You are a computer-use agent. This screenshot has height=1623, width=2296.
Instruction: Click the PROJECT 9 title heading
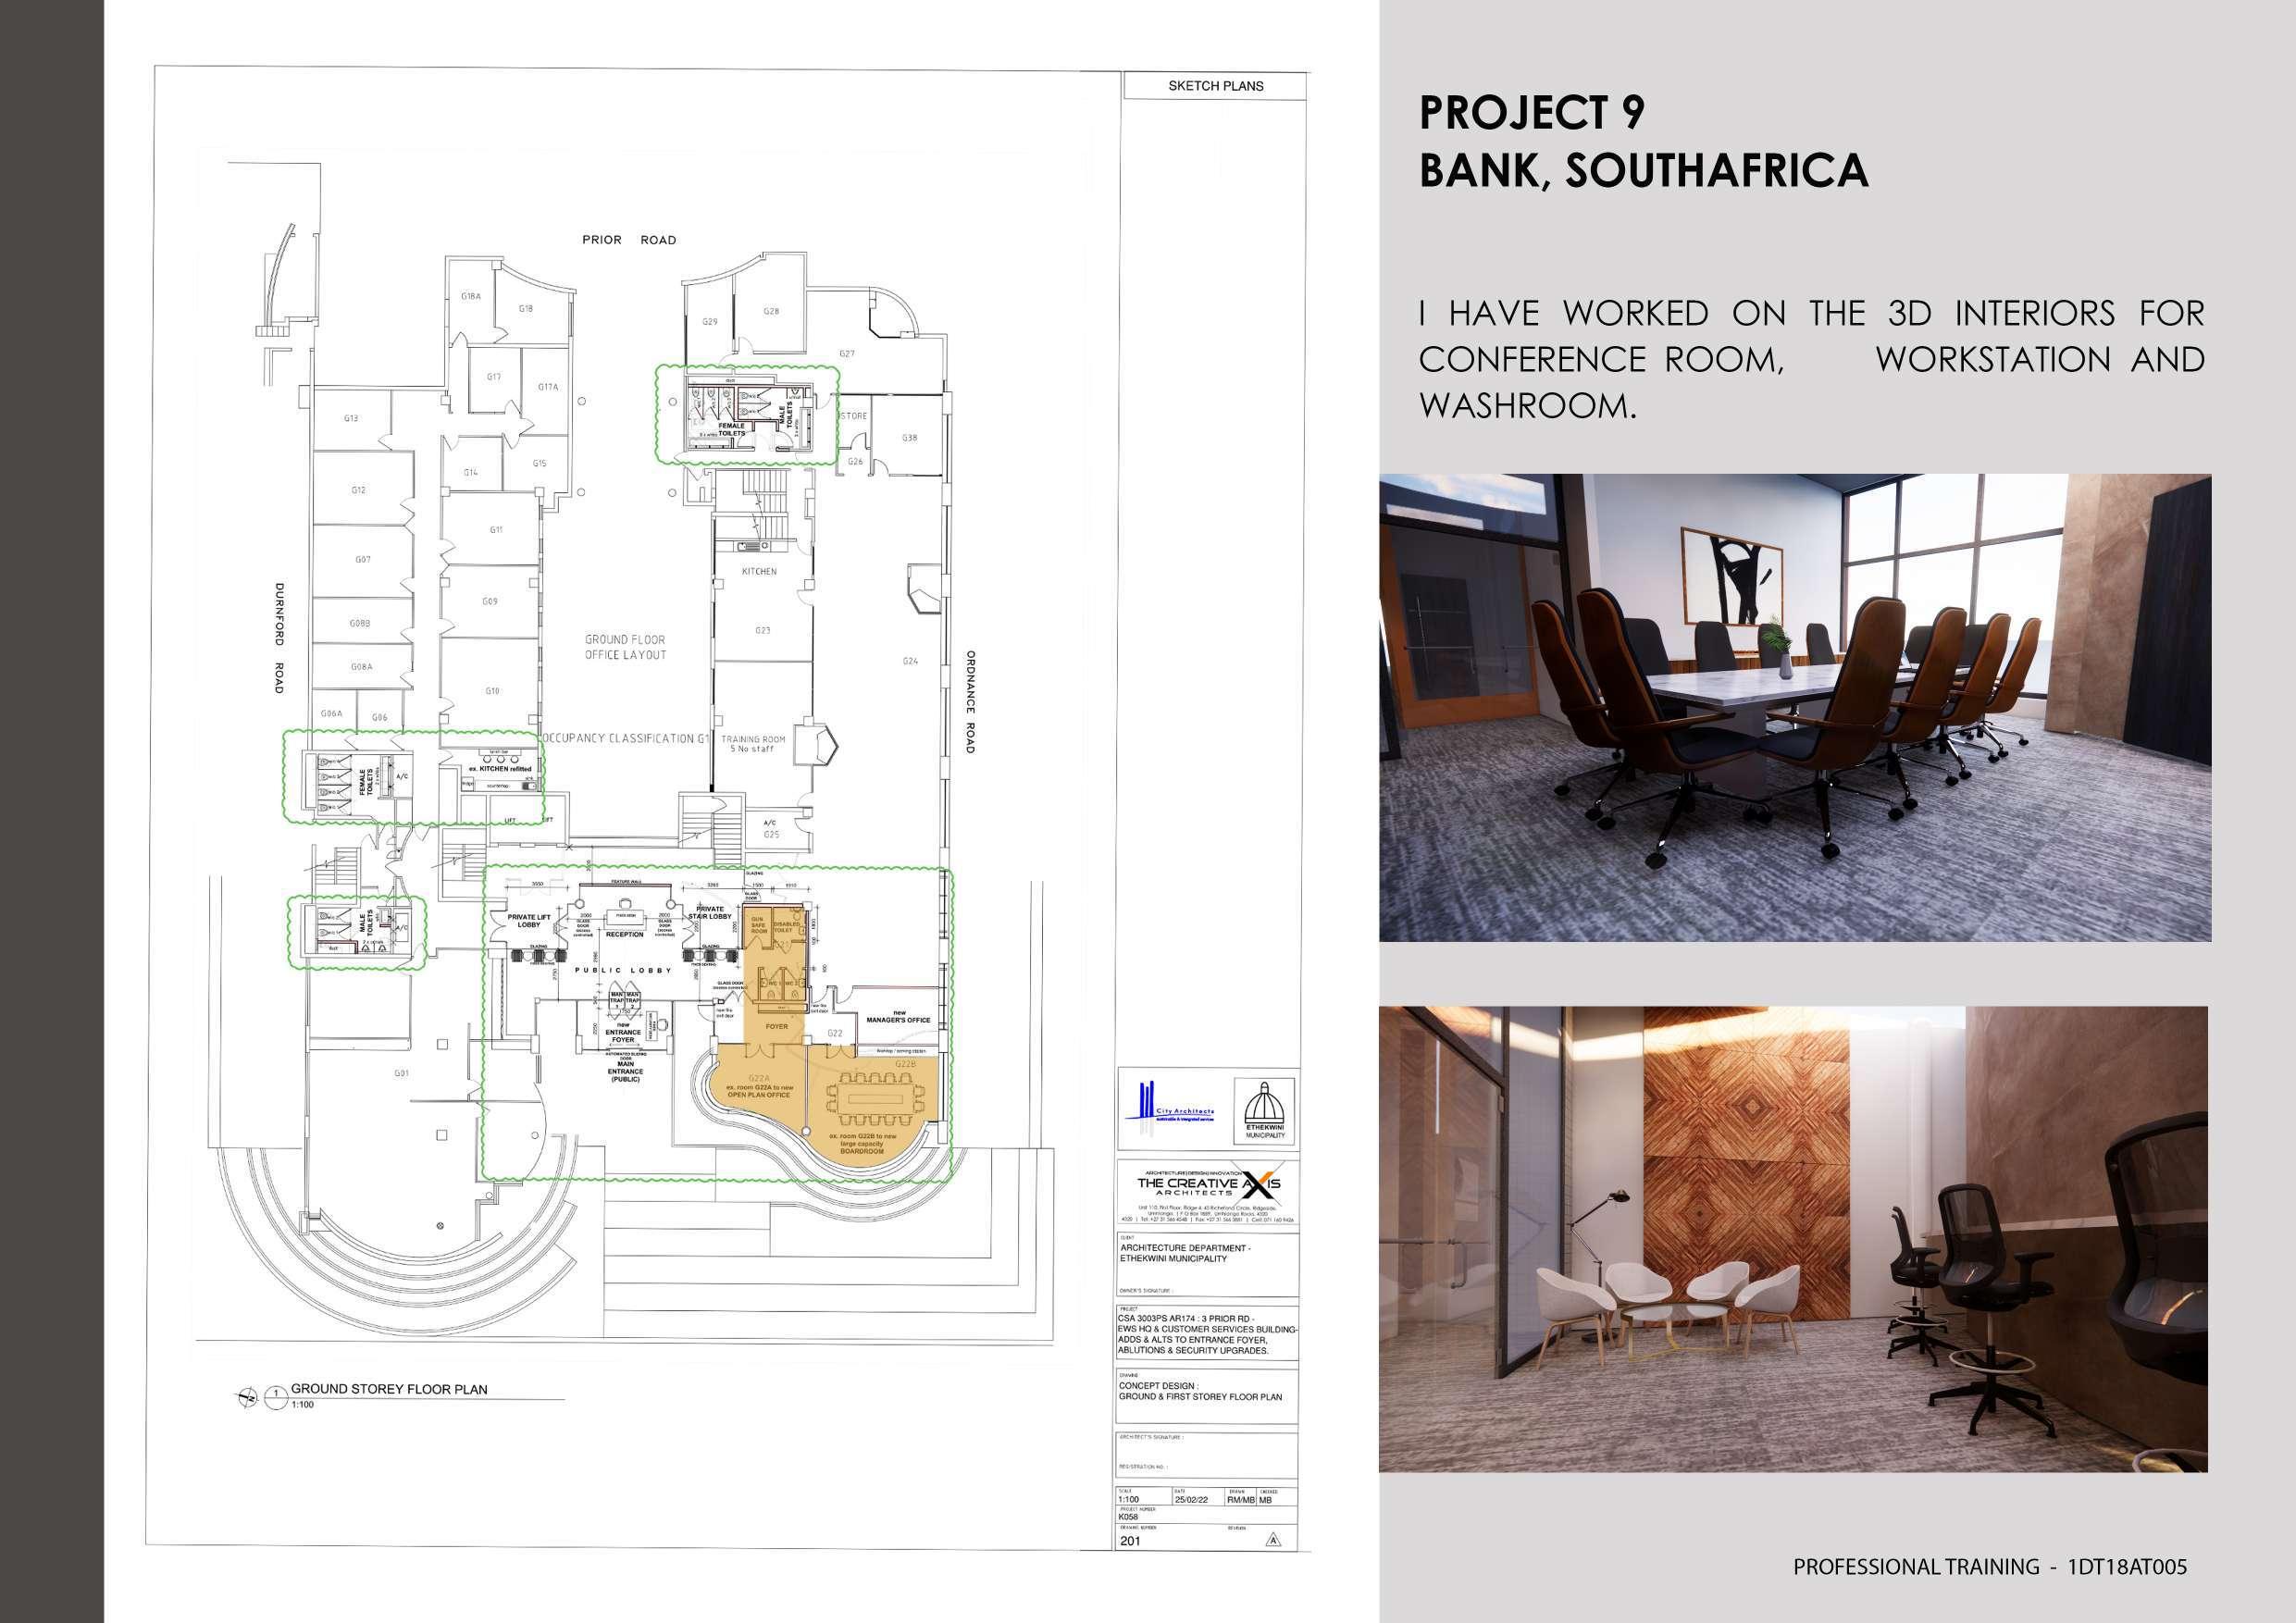pos(1531,113)
